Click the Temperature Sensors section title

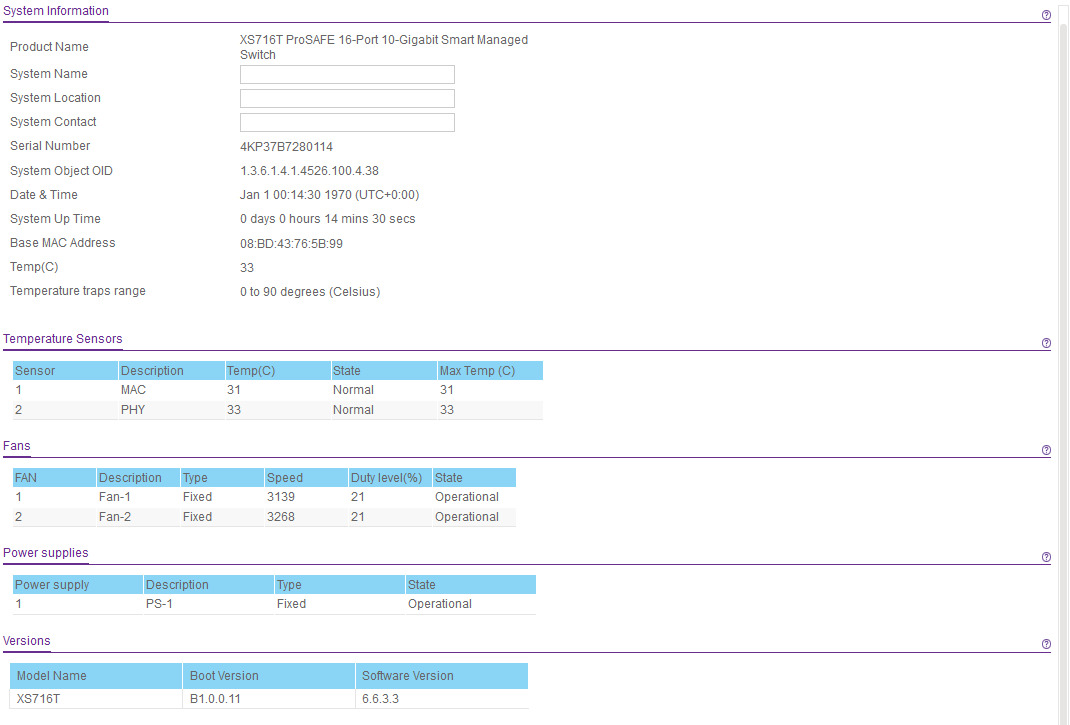[x=63, y=339]
